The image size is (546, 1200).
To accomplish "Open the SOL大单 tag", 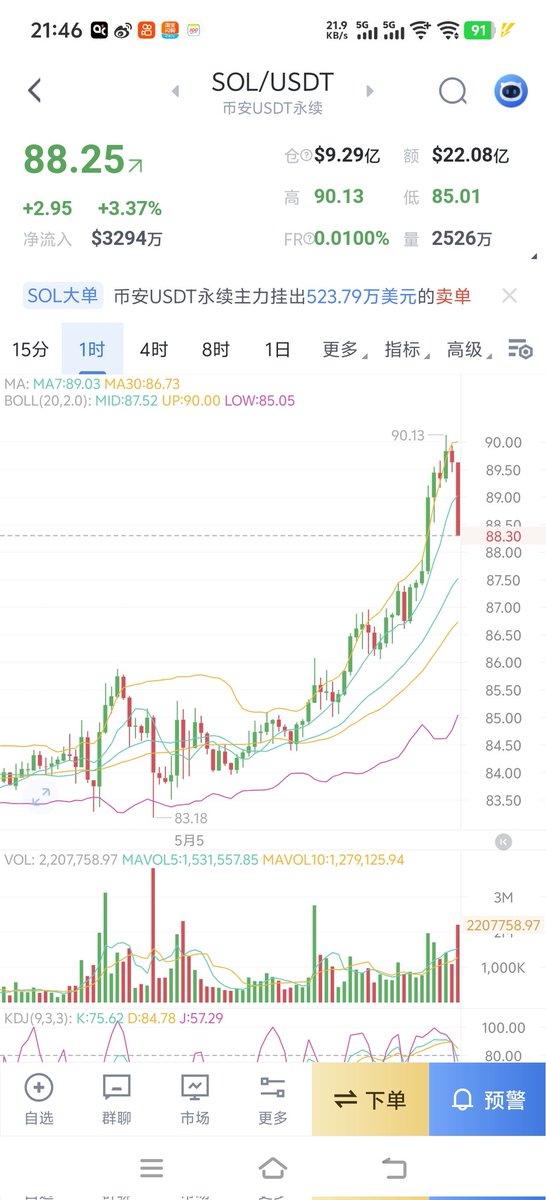I will point(62,296).
